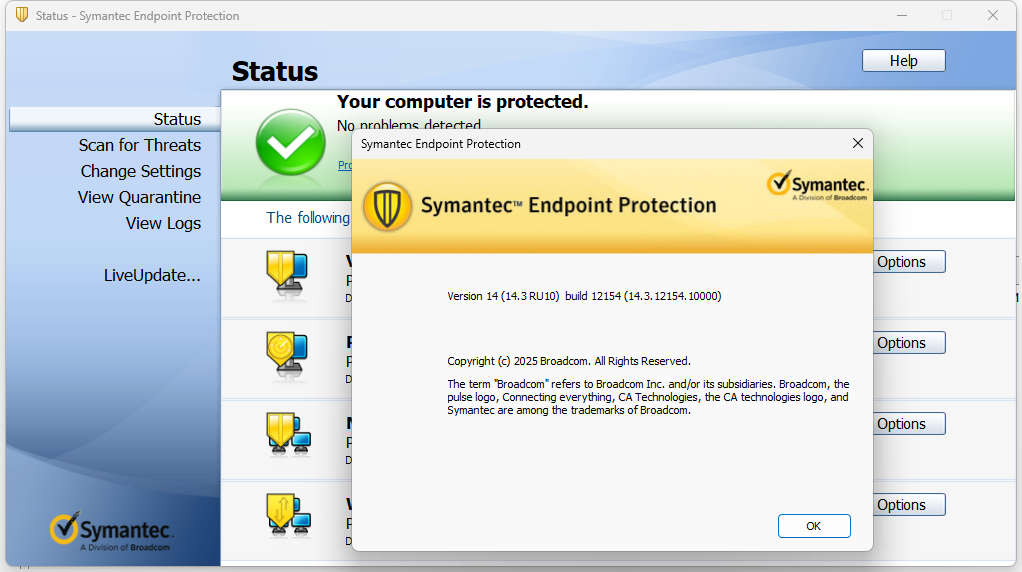Open View Logs in the sidebar
This screenshot has height=572, width=1022.
point(163,223)
